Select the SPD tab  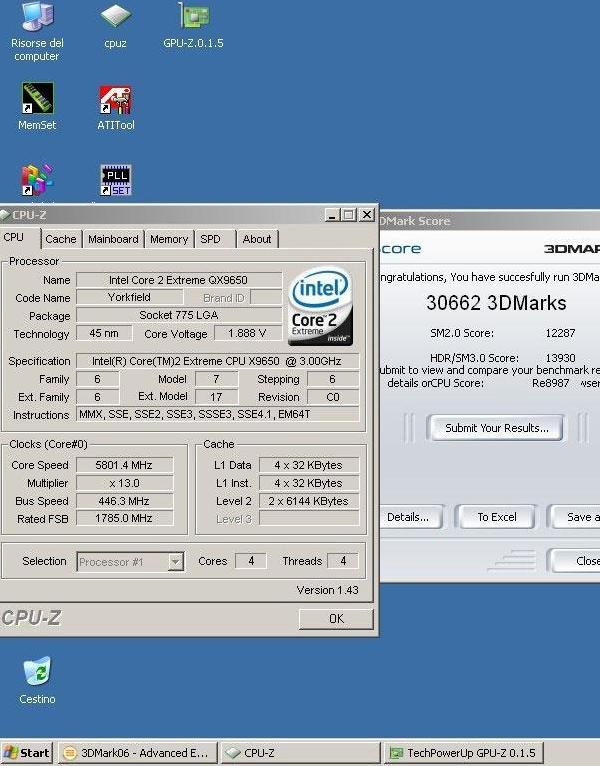coord(211,239)
